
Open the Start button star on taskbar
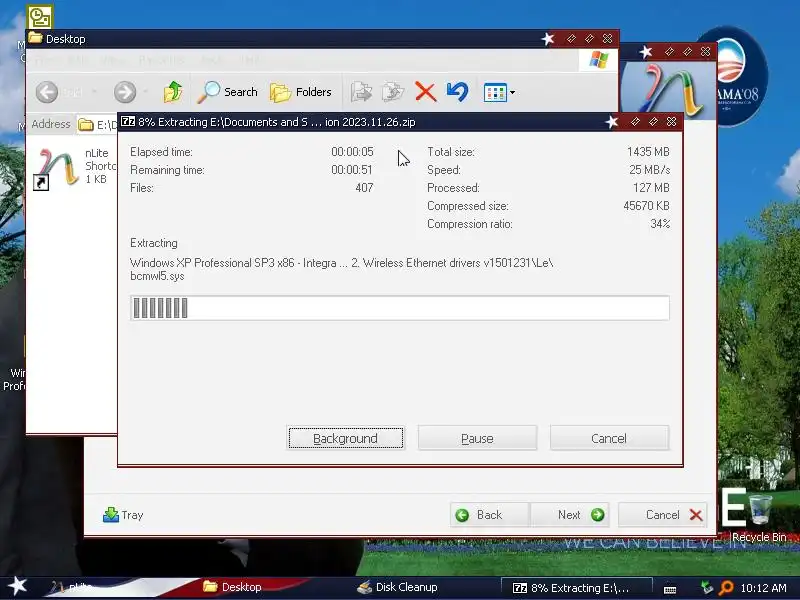(x=18, y=586)
